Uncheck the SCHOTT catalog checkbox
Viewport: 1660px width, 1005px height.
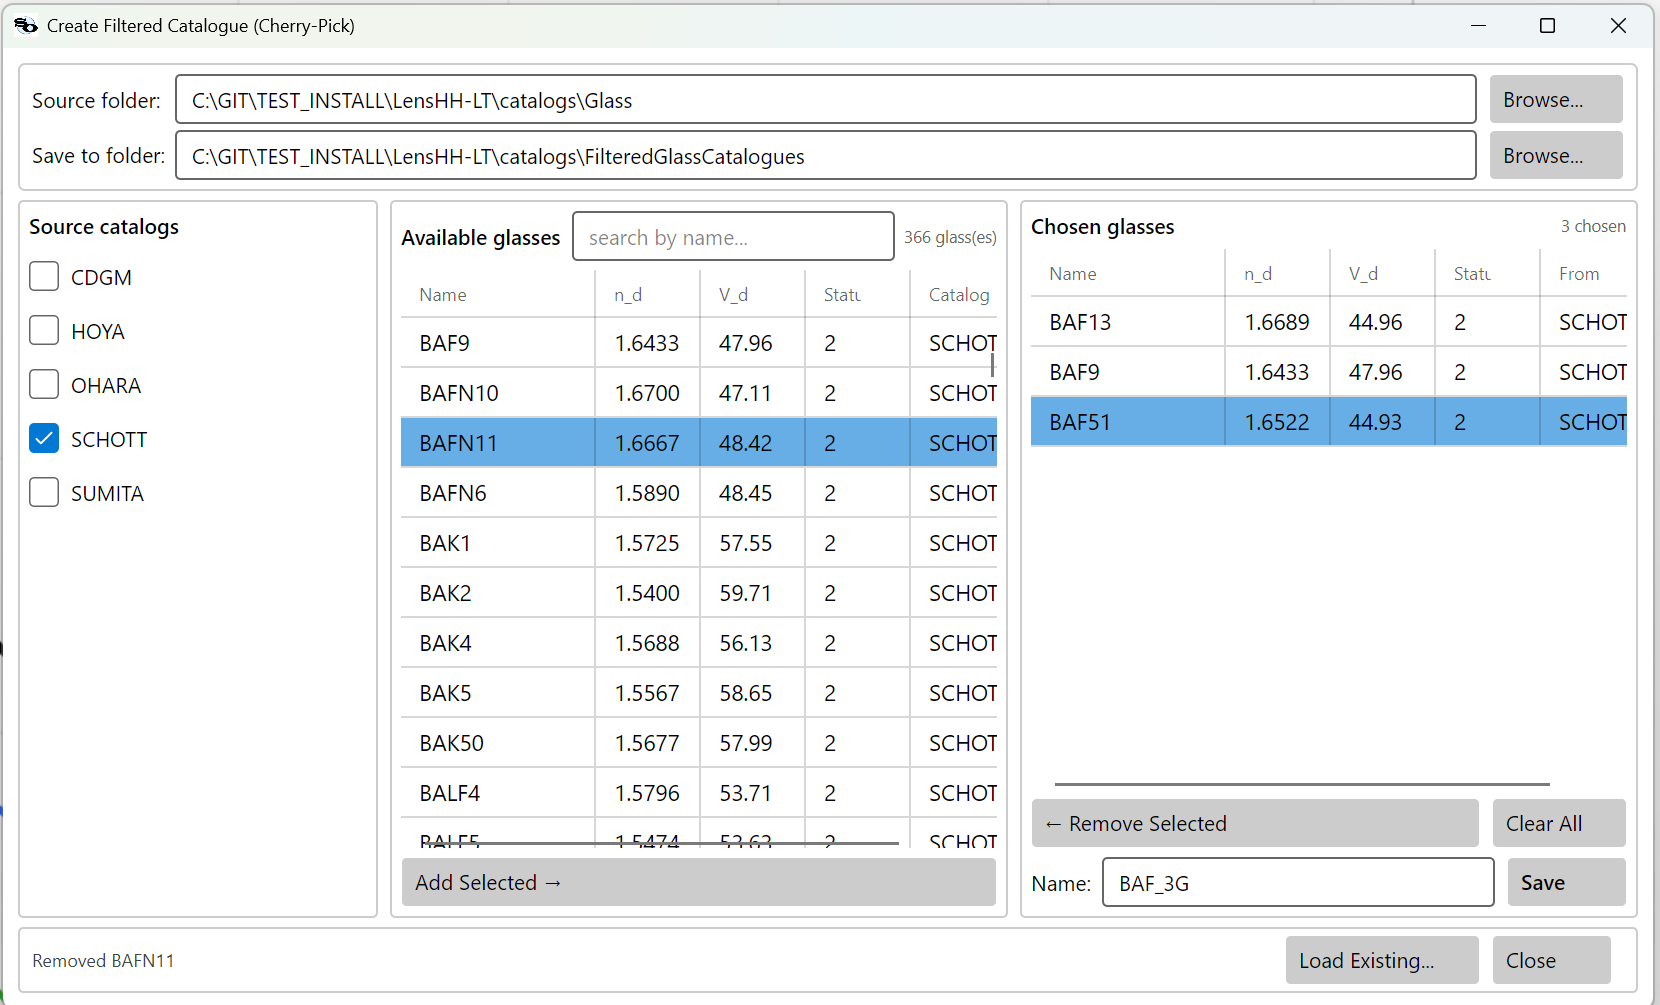tap(44, 438)
